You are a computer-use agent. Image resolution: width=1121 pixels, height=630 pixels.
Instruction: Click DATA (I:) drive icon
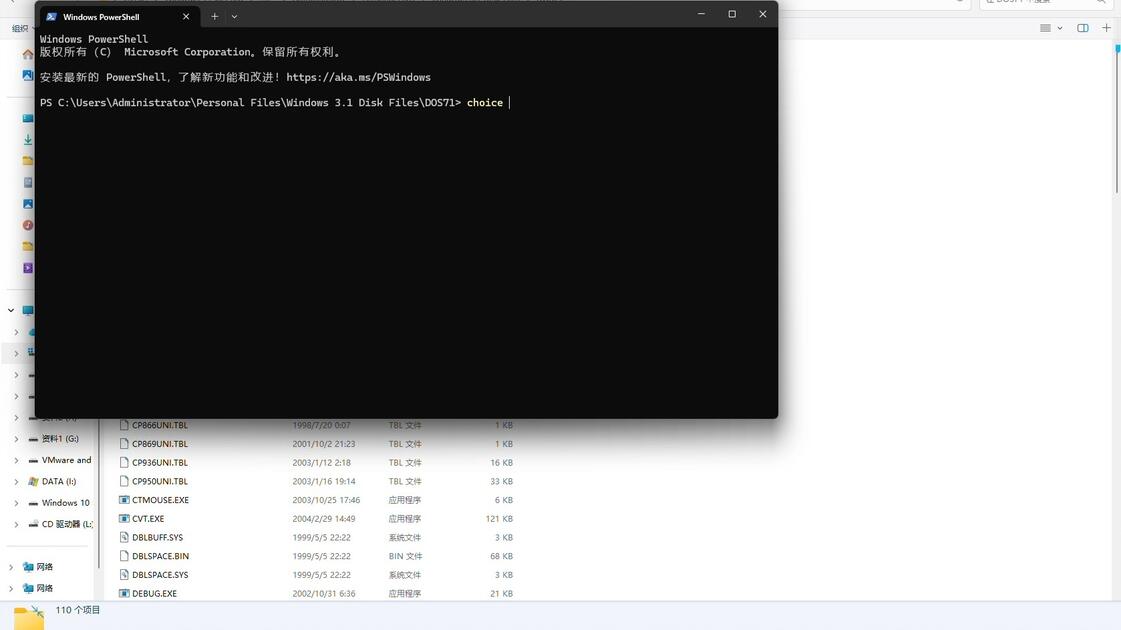pos(33,481)
